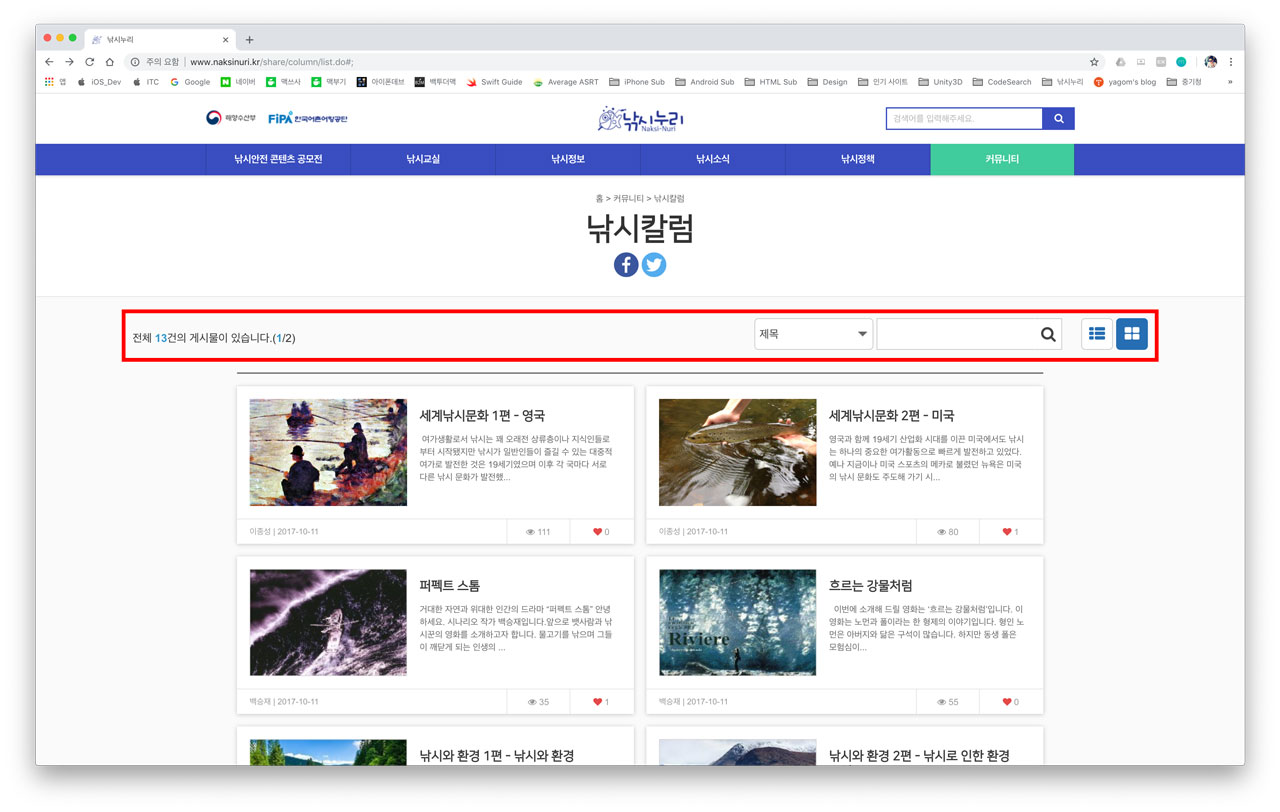
Task: Bookmark the page via the star icon
Action: [1092, 61]
